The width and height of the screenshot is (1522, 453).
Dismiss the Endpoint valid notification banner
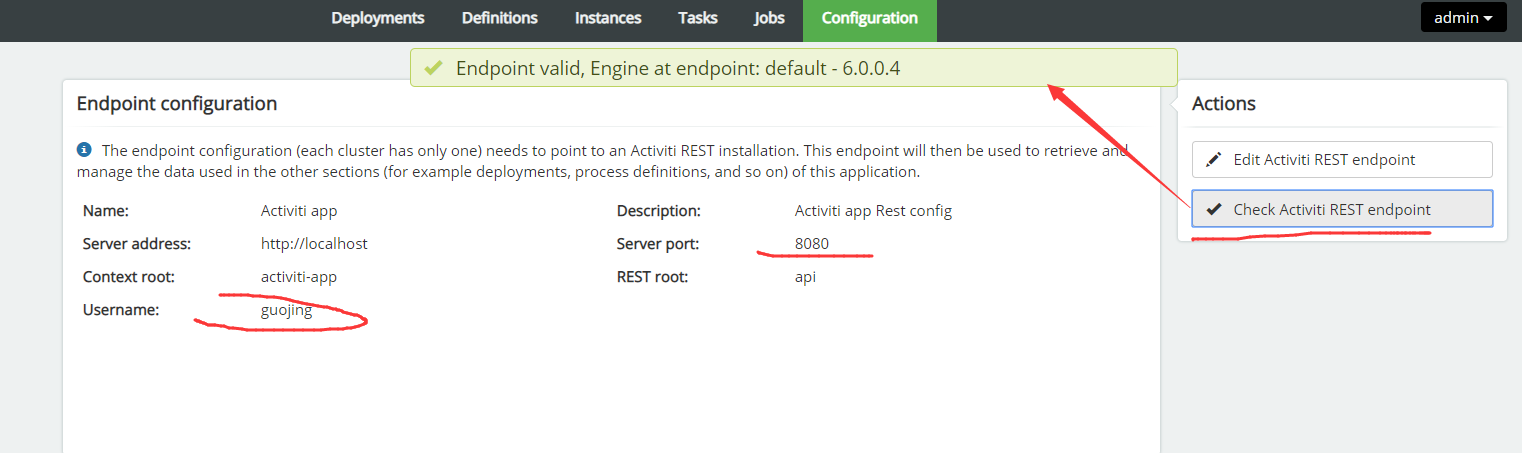click(793, 68)
